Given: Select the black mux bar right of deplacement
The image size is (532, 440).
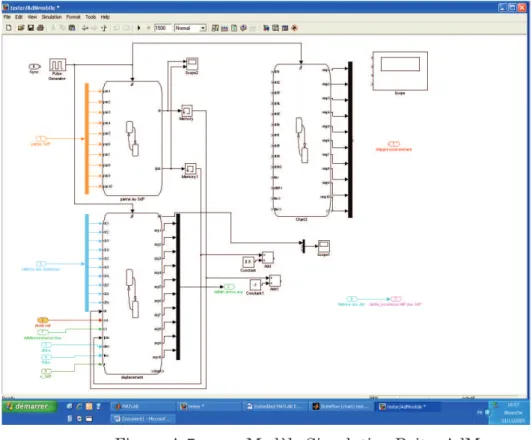Looking at the screenshot, I should 178,287.
